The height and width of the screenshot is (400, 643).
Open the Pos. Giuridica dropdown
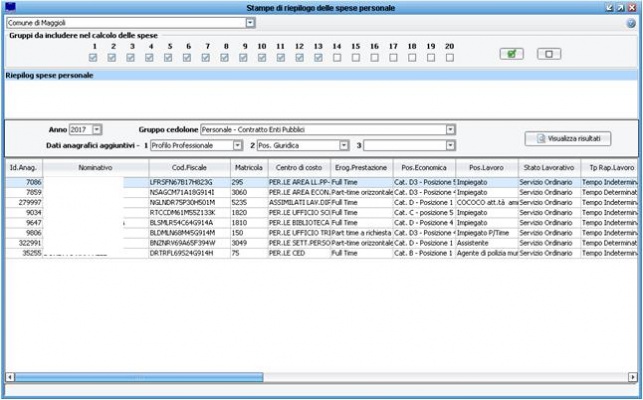click(343, 145)
